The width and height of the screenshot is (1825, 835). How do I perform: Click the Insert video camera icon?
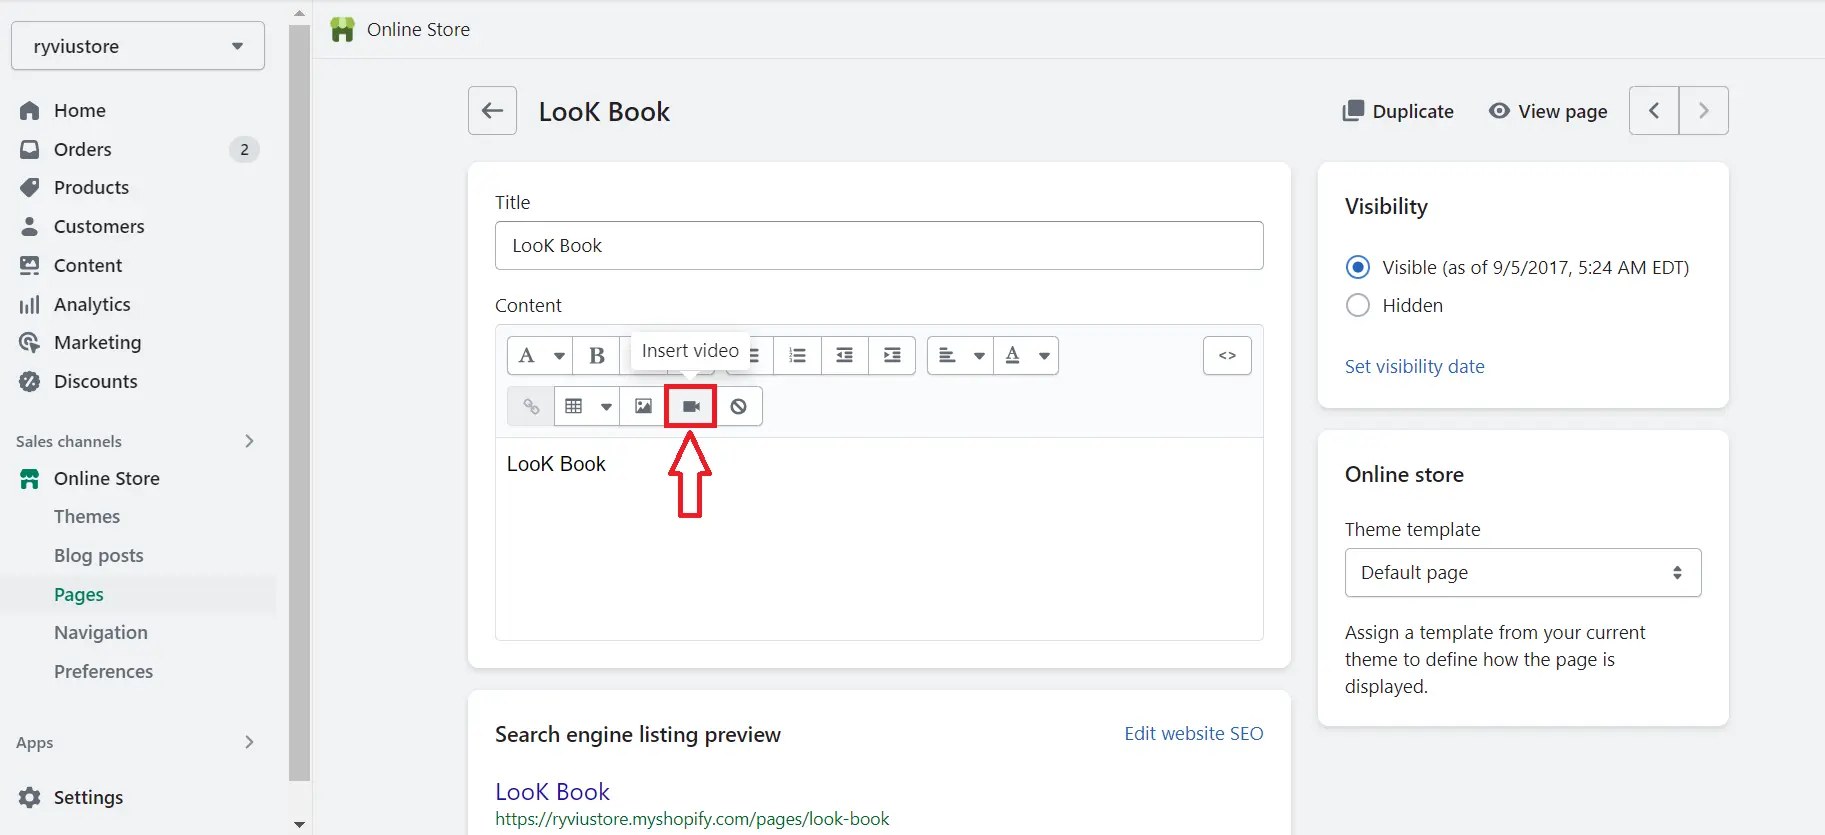691,407
